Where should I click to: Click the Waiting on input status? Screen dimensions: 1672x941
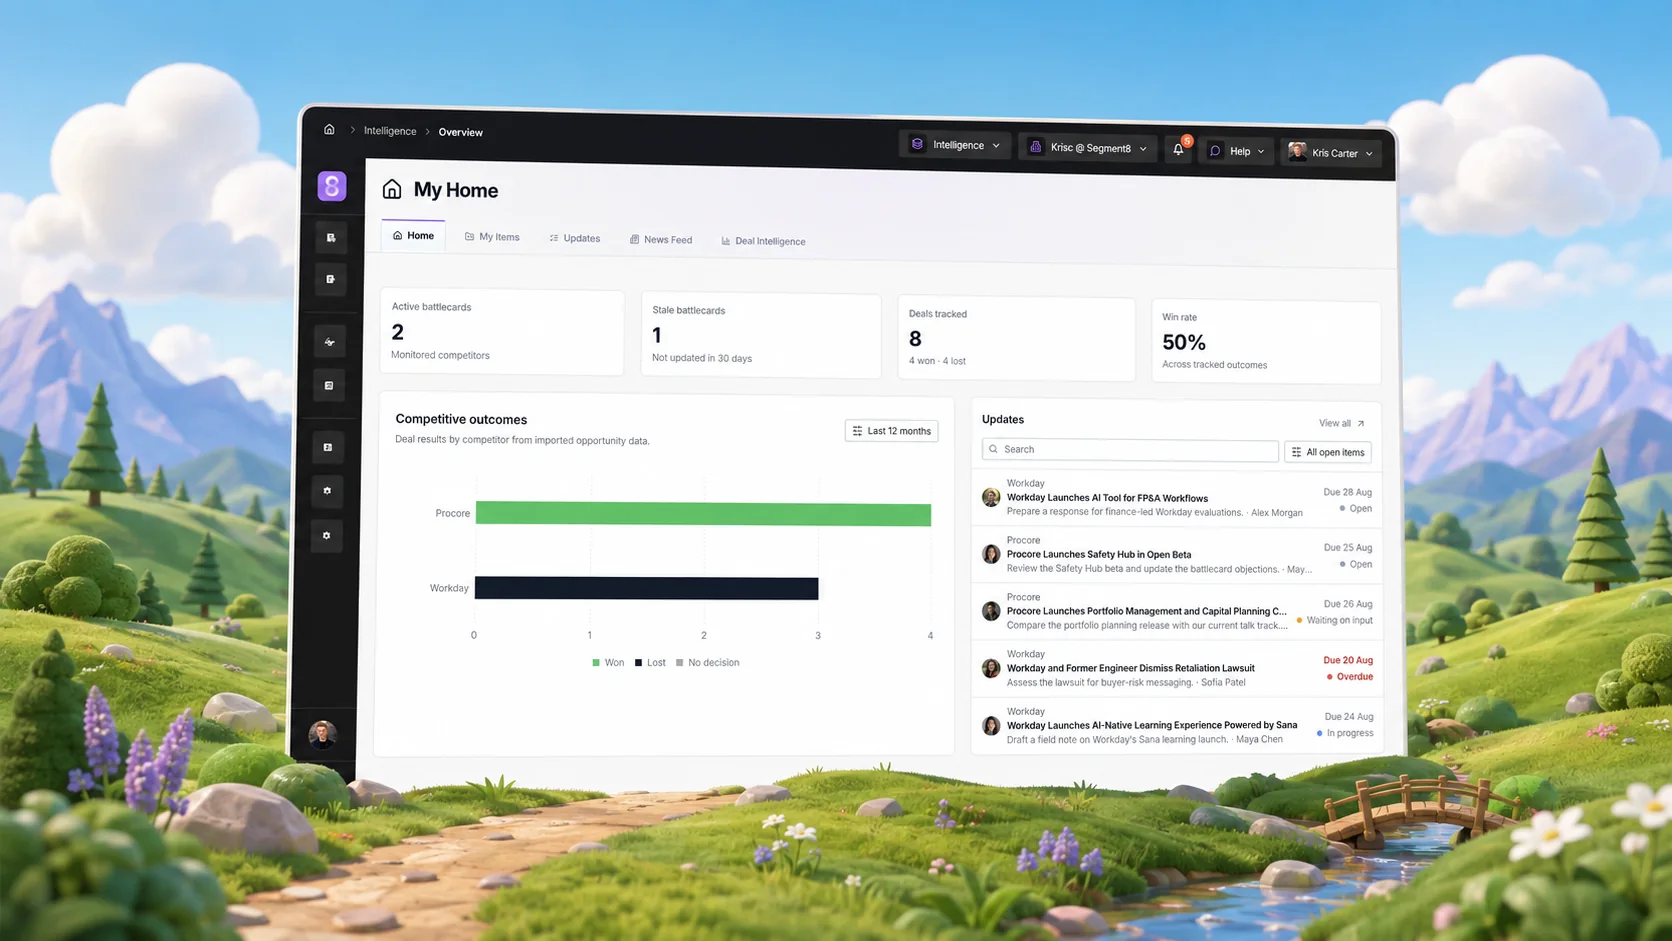[1335, 620]
